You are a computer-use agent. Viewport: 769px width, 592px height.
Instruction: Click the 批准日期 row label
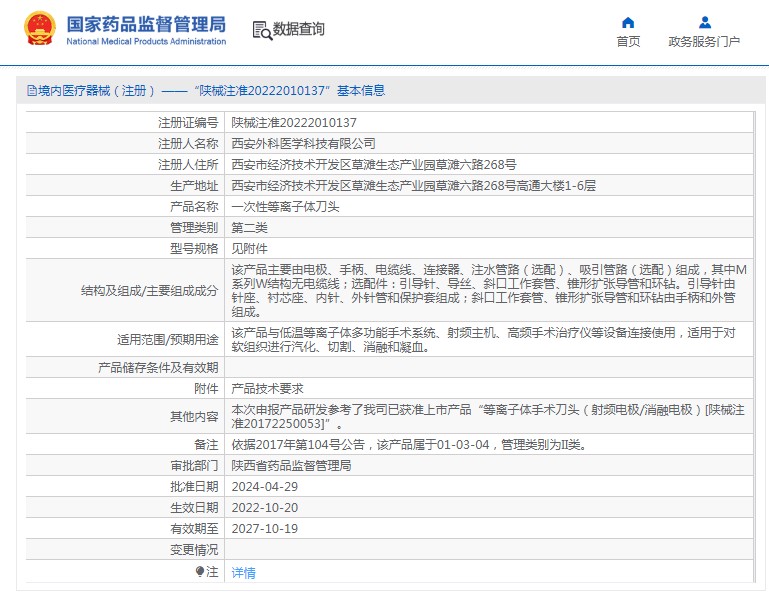point(194,487)
